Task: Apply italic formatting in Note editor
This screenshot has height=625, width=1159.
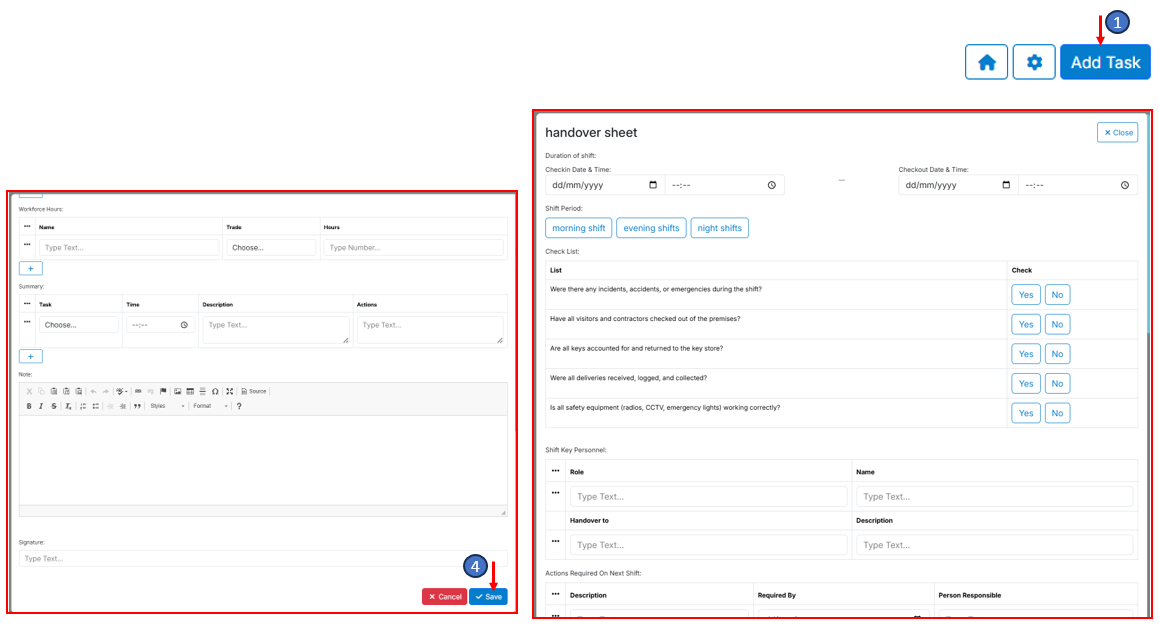Action: click(x=41, y=406)
